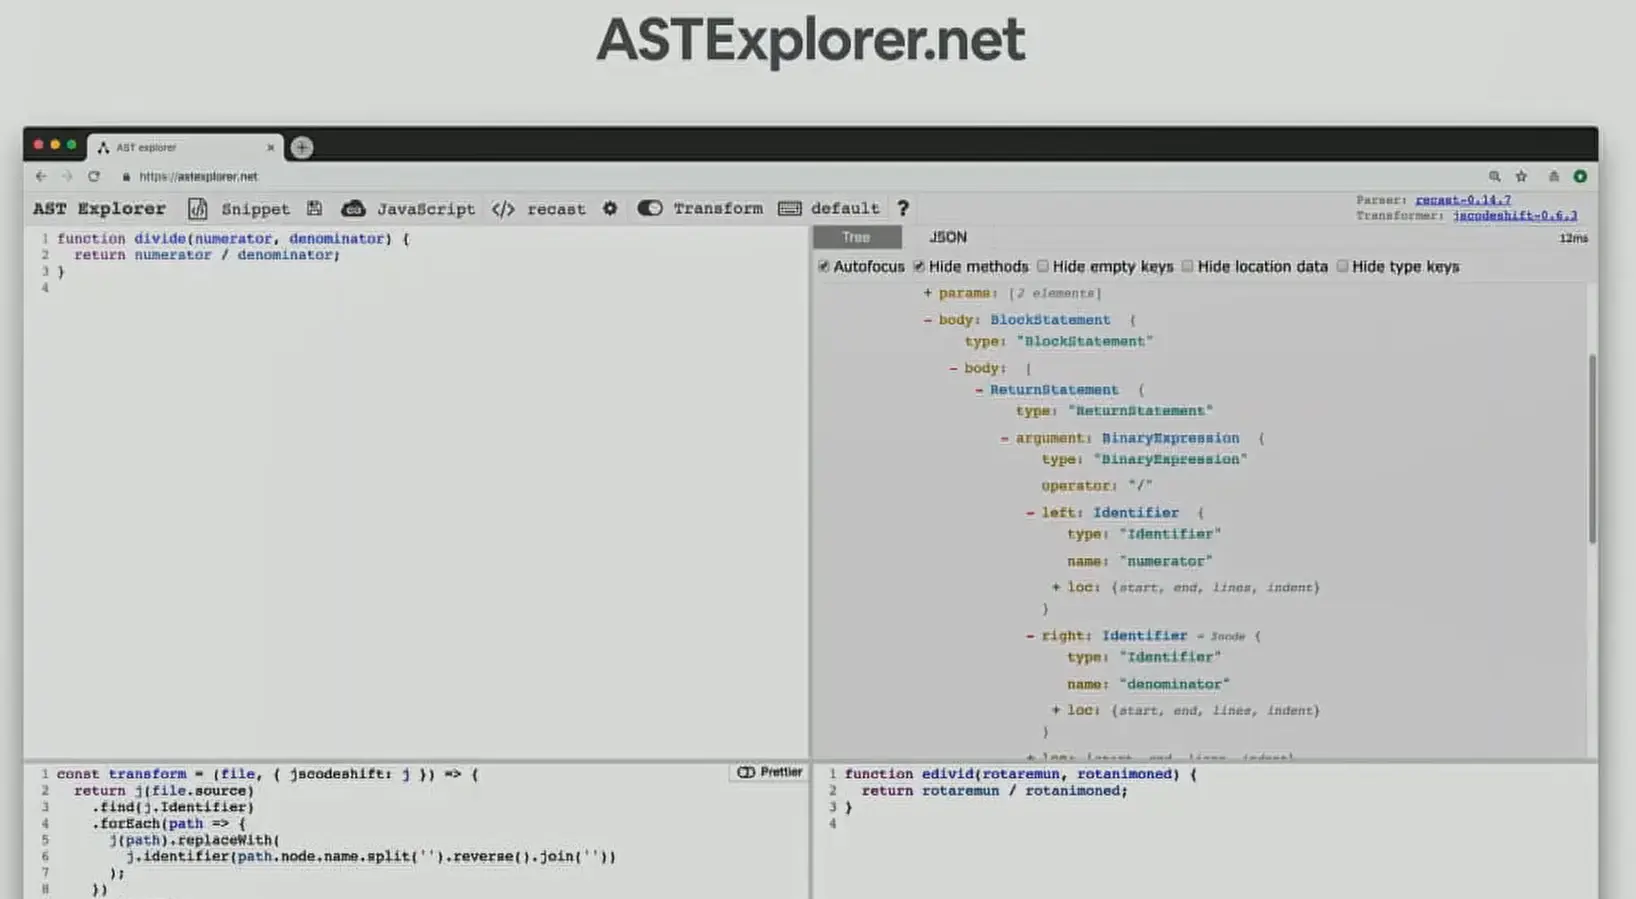This screenshot has height=899, width=1636.
Task: Expand loc under numerator identifier
Action: pyautogui.click(x=1056, y=587)
